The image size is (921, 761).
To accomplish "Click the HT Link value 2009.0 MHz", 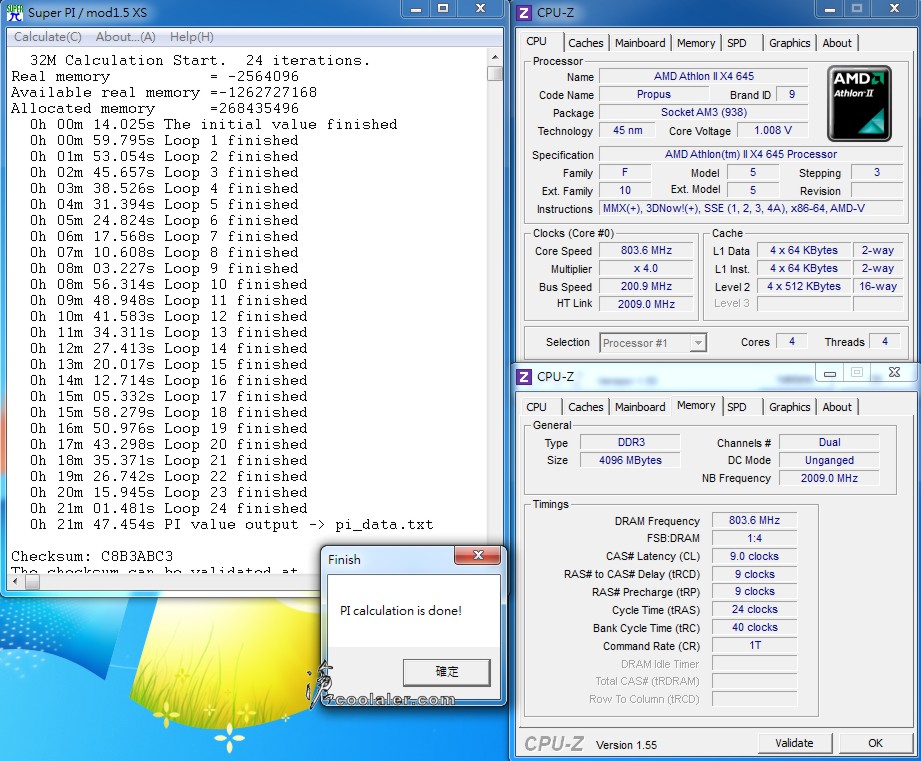I will pos(646,304).
